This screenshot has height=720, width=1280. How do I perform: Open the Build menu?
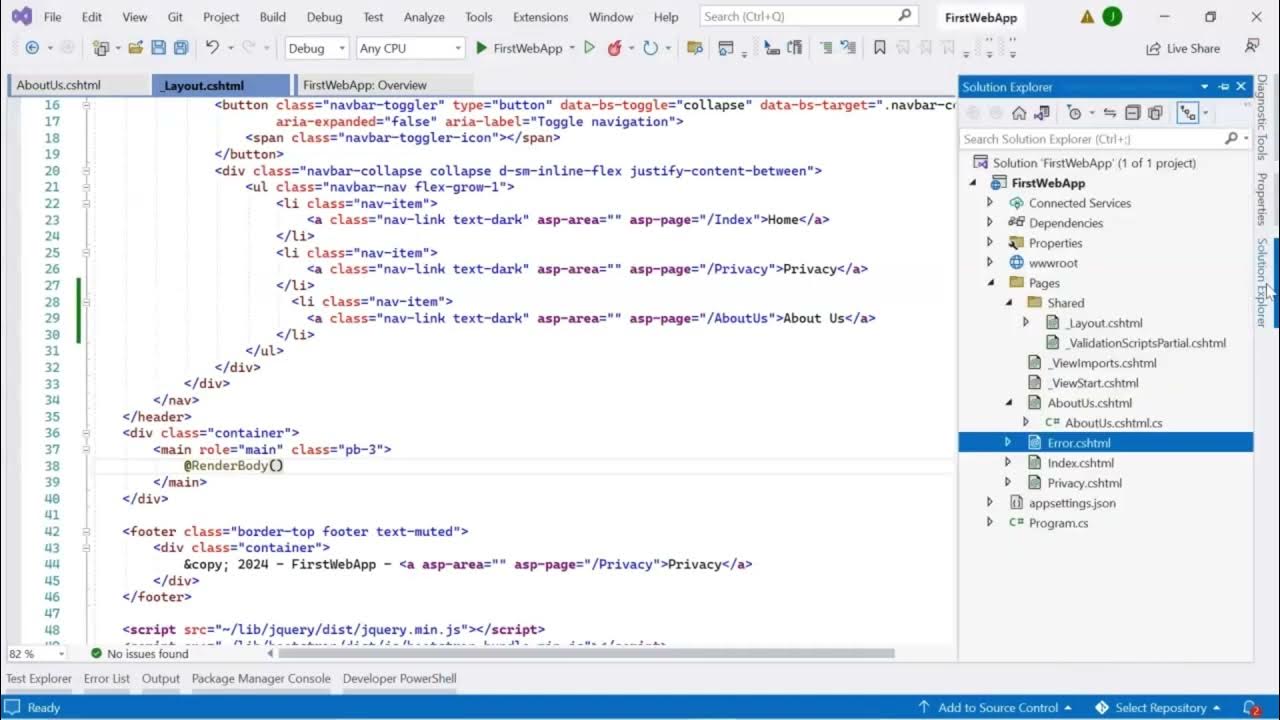click(x=272, y=17)
